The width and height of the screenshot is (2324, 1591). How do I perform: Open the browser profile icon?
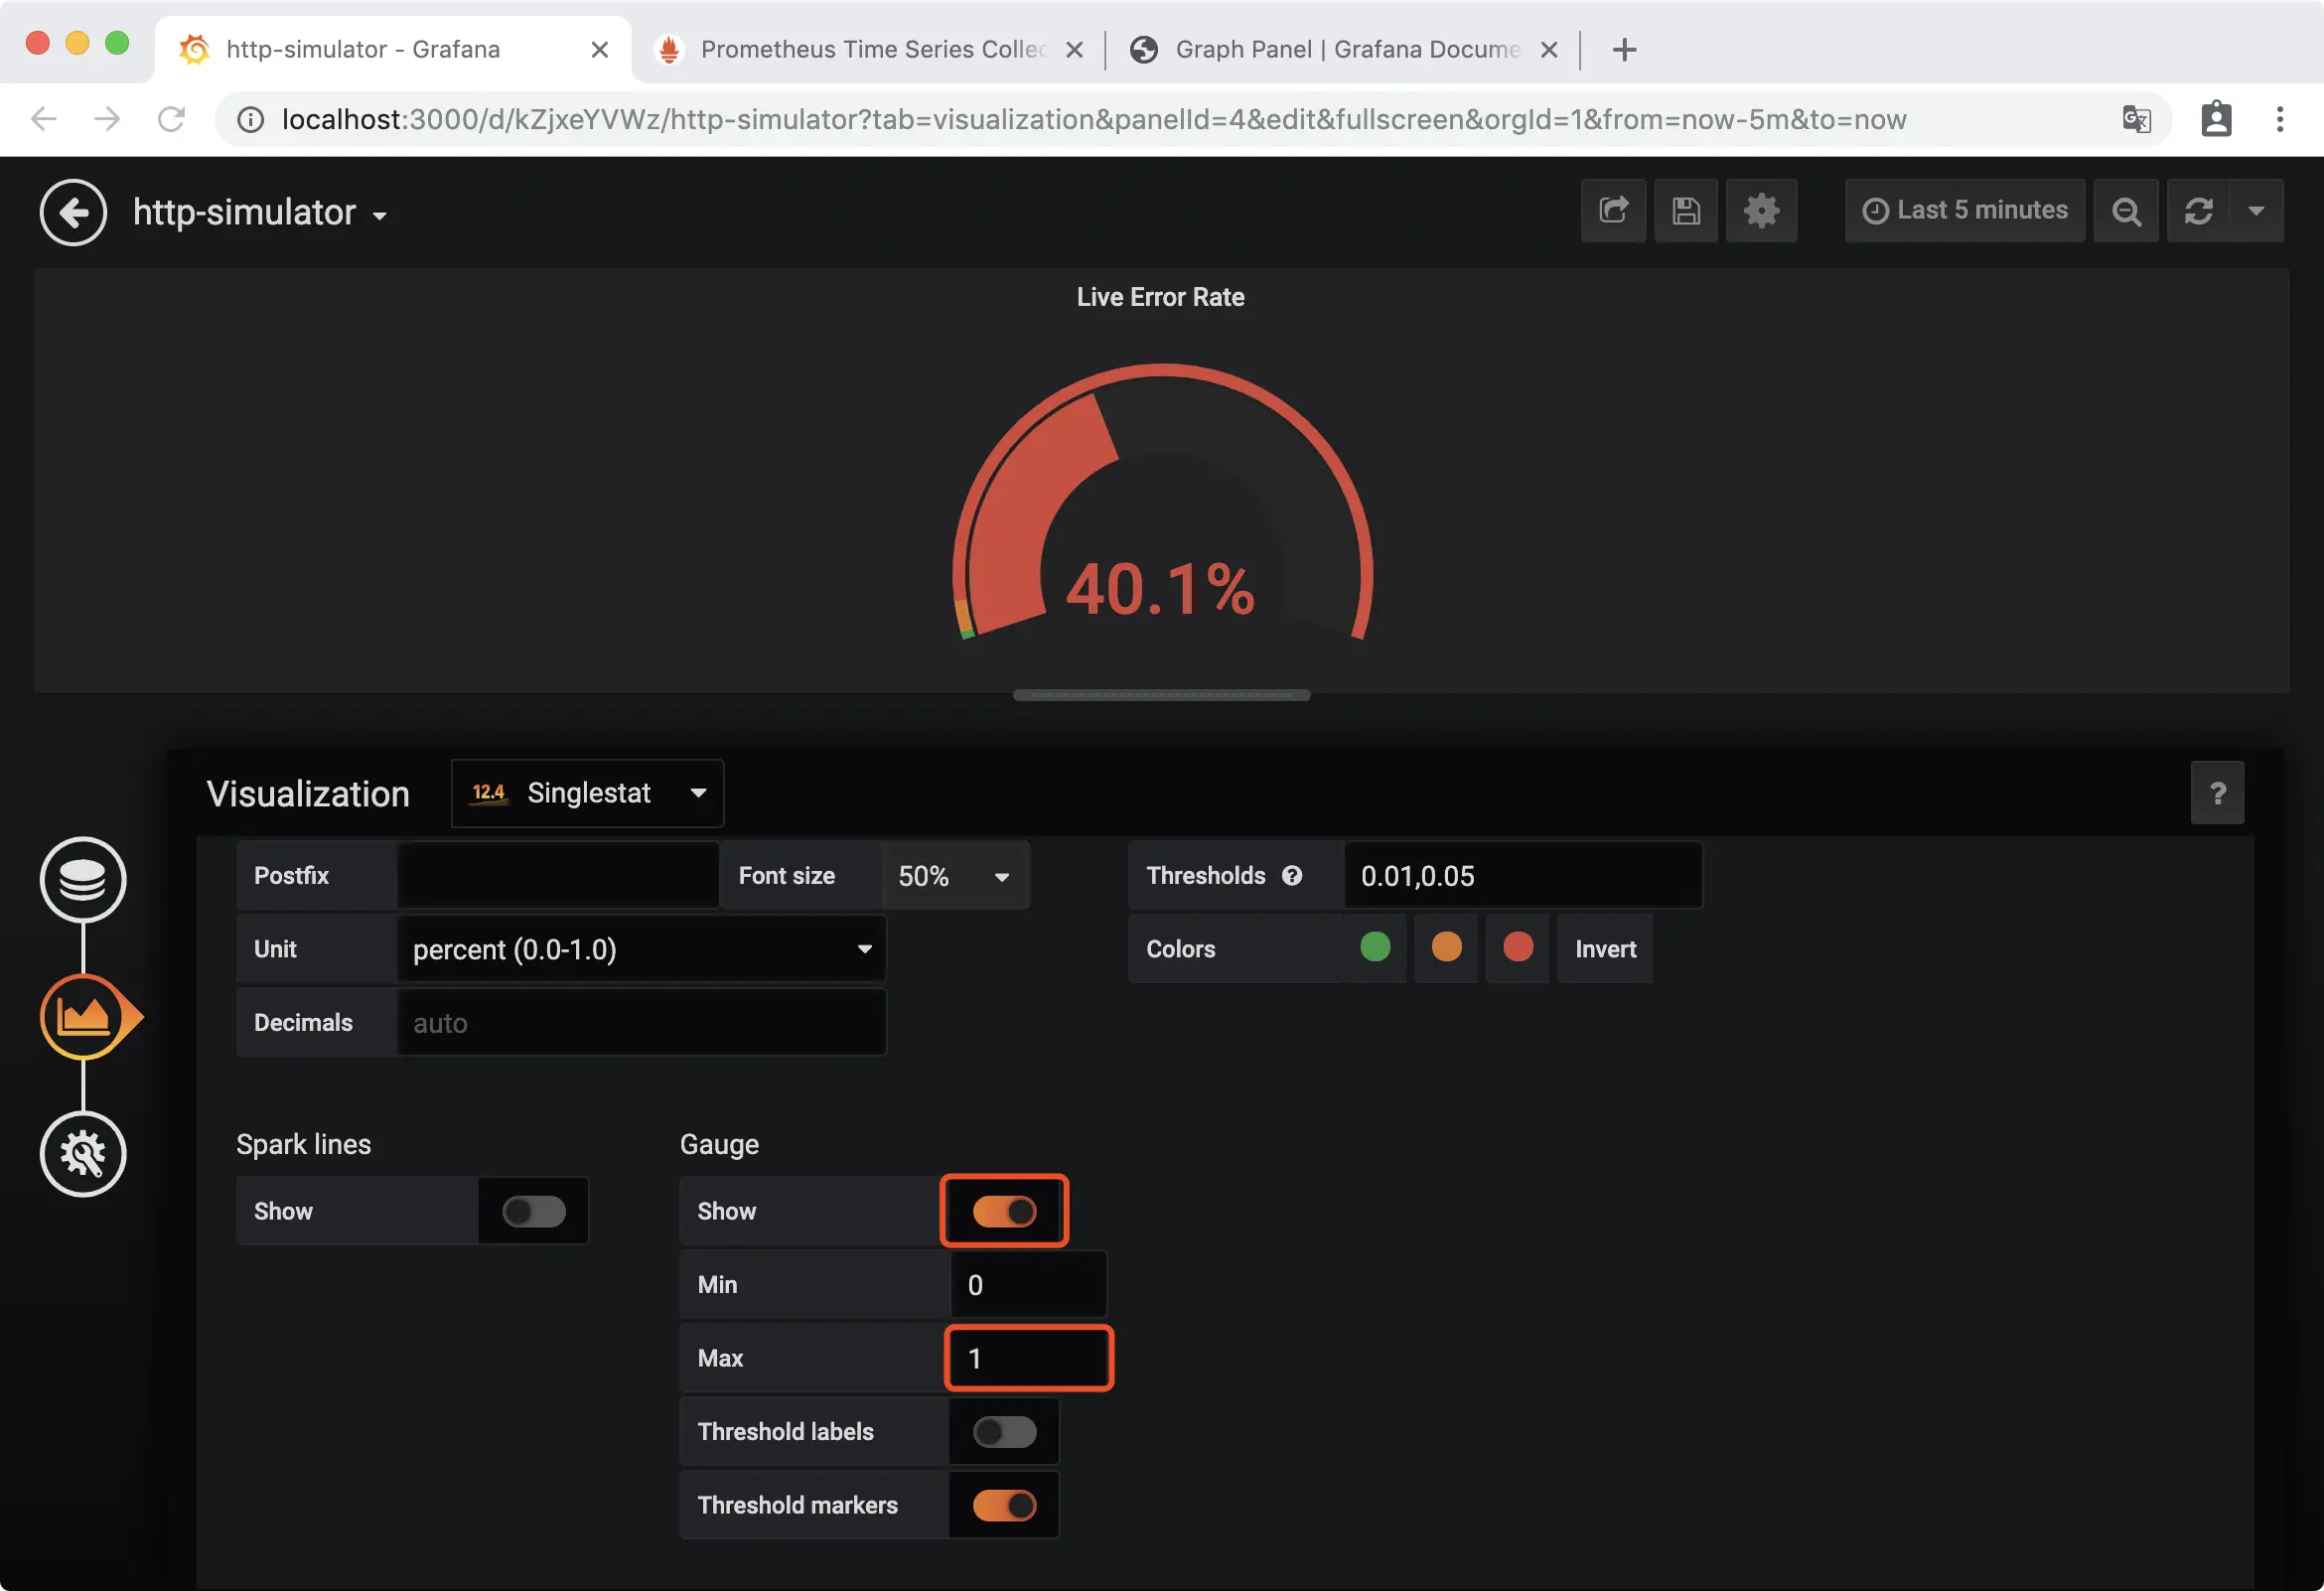(2216, 119)
